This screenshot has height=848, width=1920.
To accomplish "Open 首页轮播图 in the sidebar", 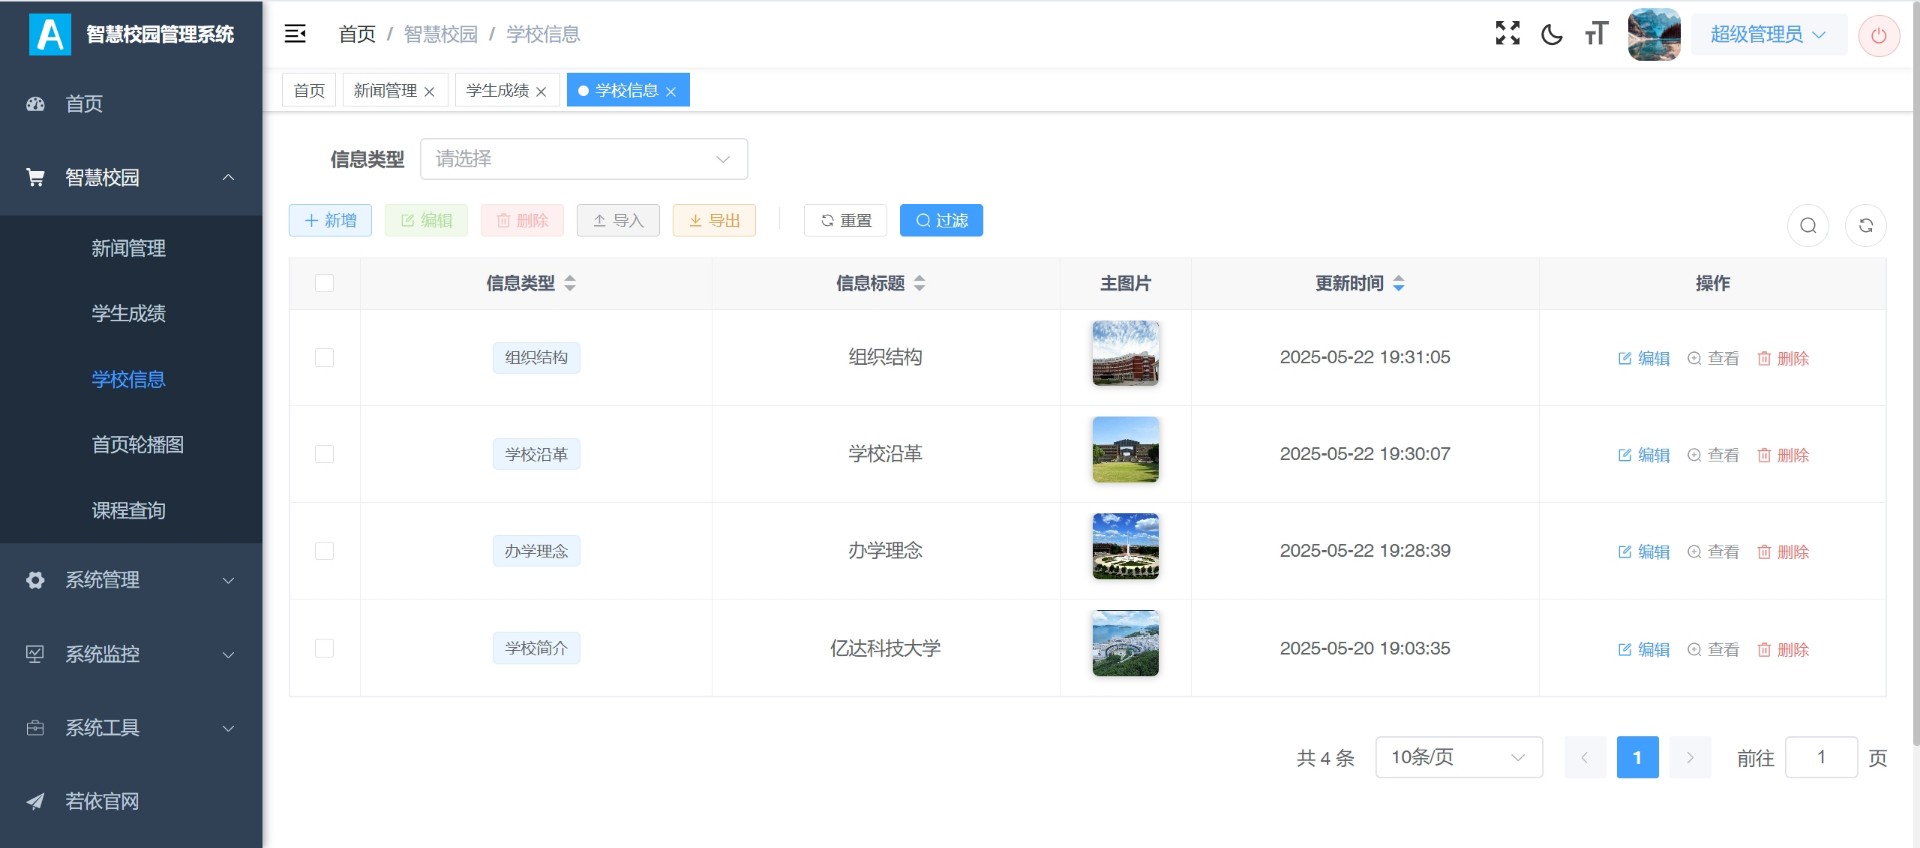I will 138,445.
